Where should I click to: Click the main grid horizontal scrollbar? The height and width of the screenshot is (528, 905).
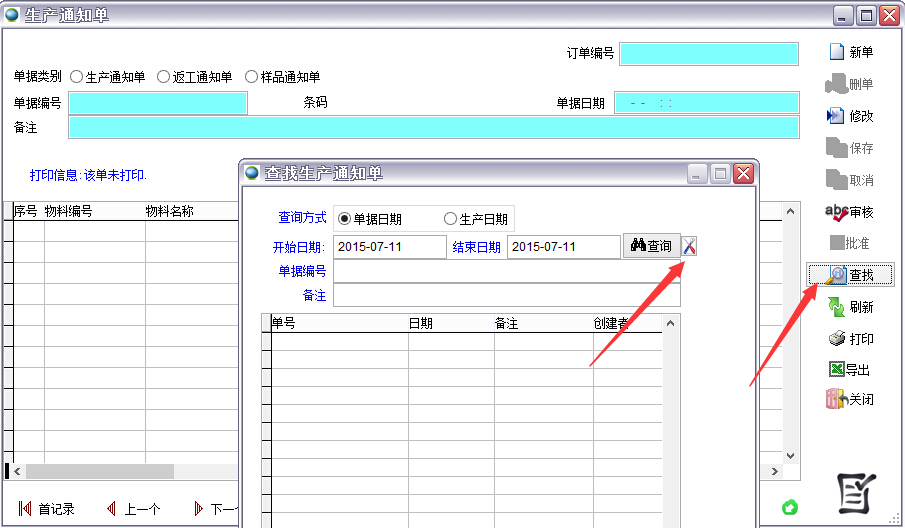point(100,471)
